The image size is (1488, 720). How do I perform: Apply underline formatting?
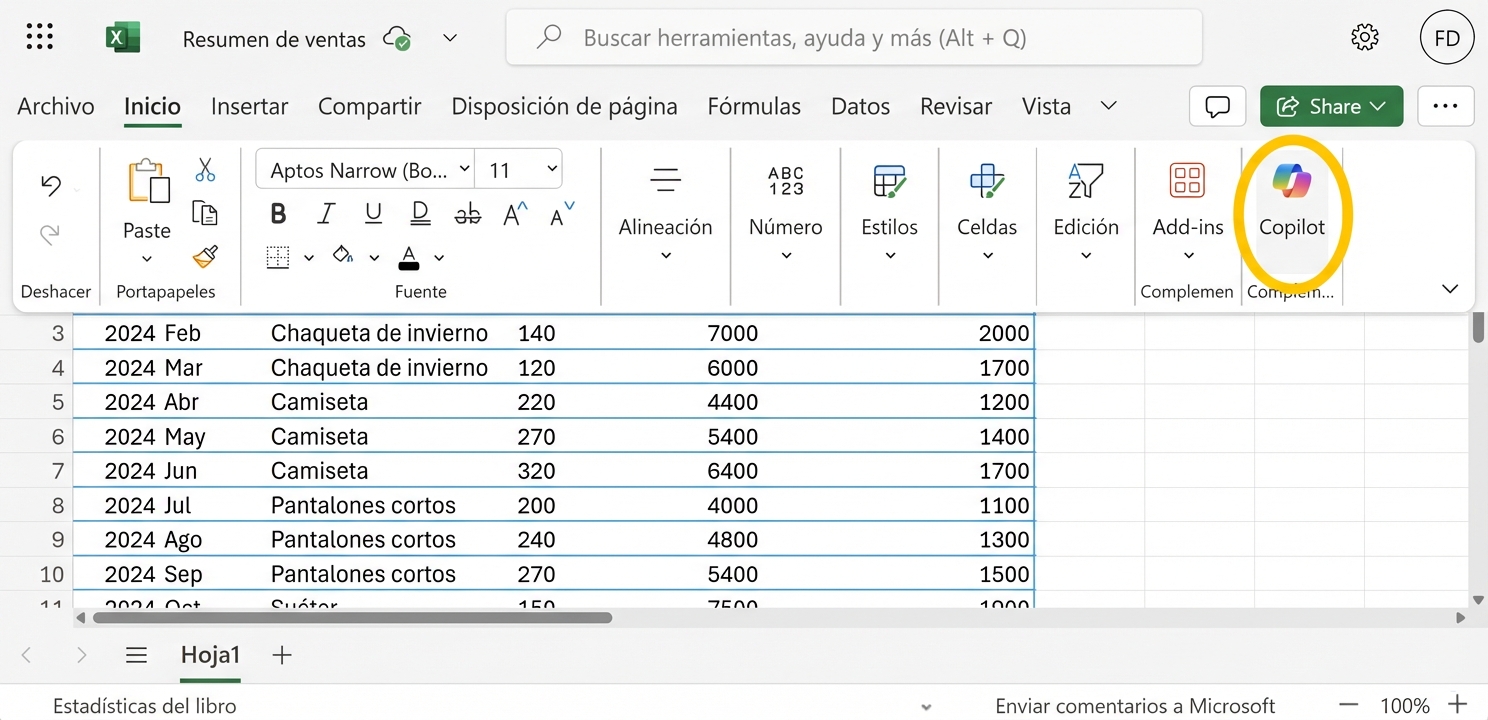pyautogui.click(x=371, y=213)
